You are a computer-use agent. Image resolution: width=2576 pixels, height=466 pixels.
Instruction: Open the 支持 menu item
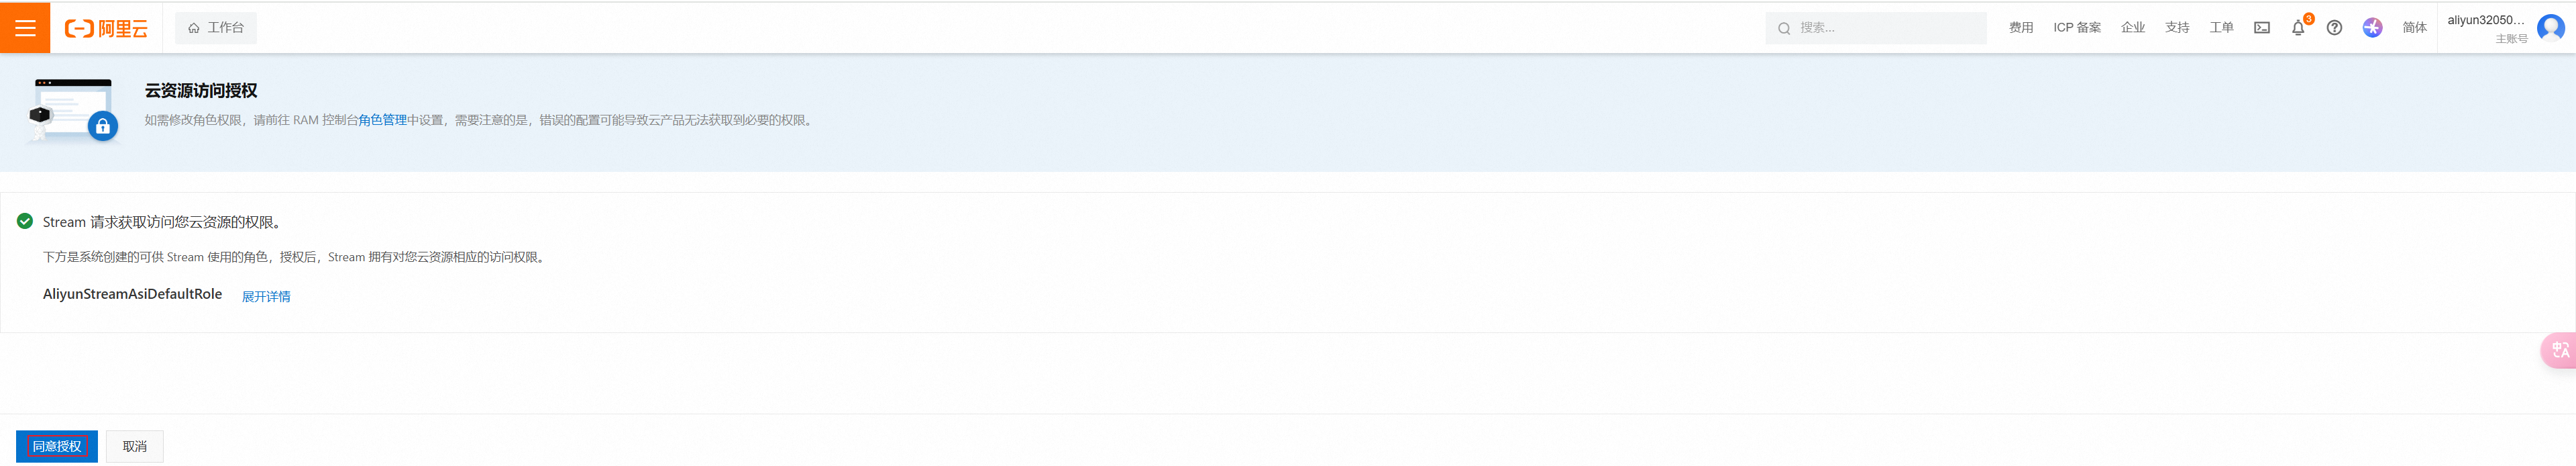pos(2176,28)
